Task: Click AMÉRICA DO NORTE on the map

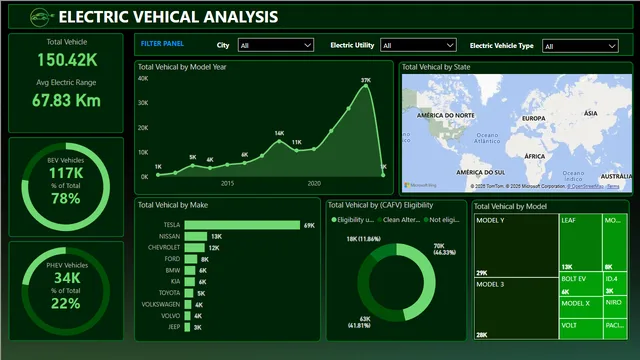Action: (x=446, y=116)
